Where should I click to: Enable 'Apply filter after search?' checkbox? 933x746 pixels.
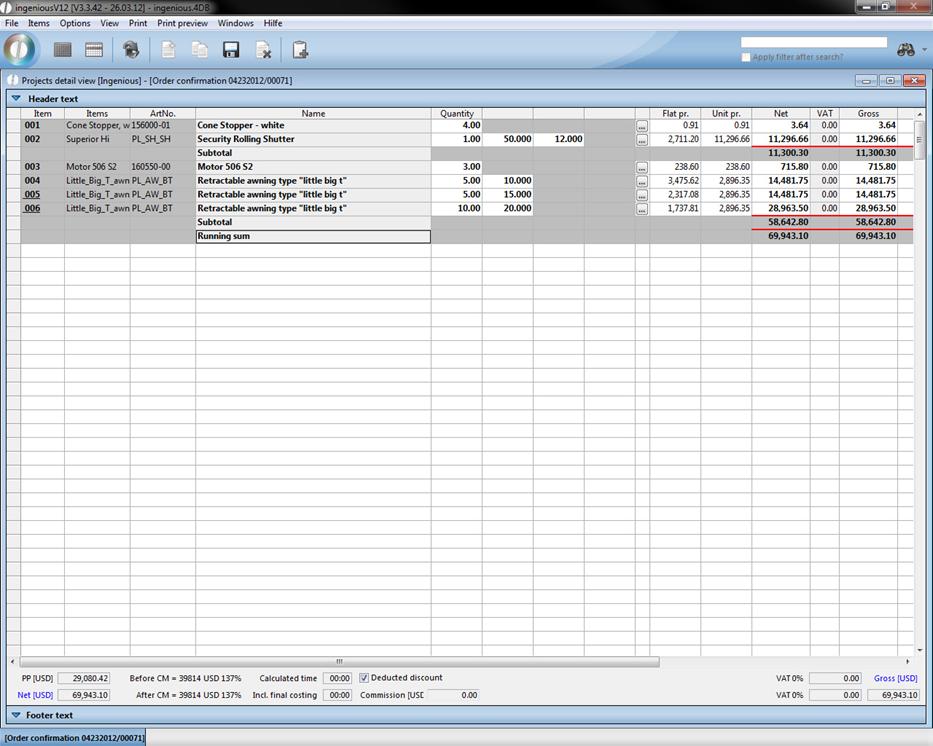[x=746, y=57]
